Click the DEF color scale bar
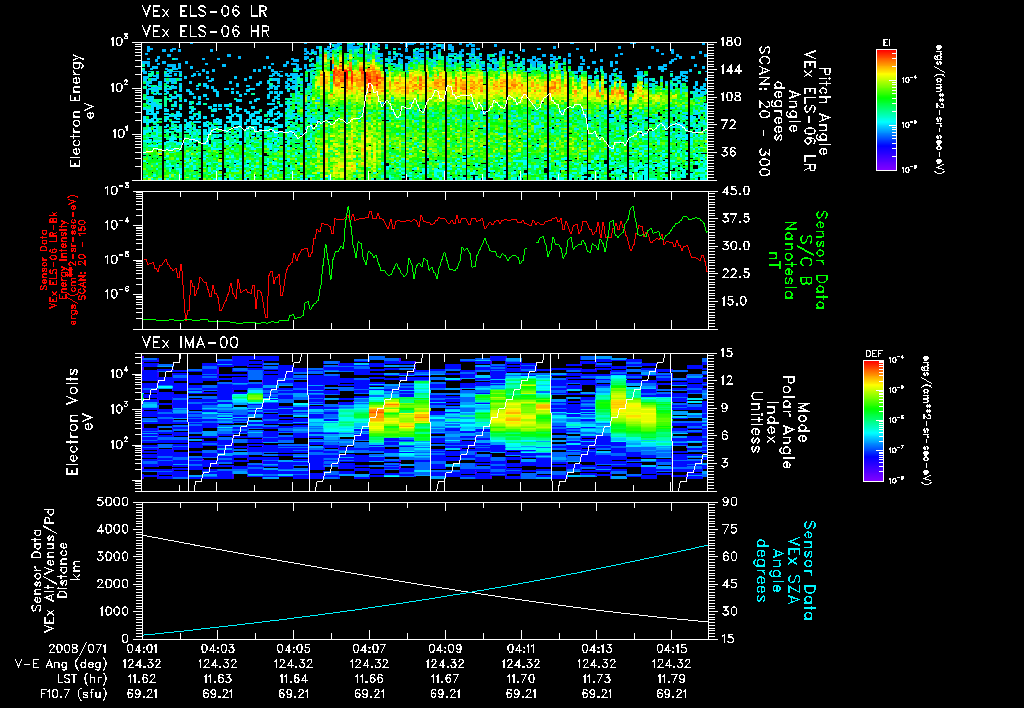 tap(873, 421)
